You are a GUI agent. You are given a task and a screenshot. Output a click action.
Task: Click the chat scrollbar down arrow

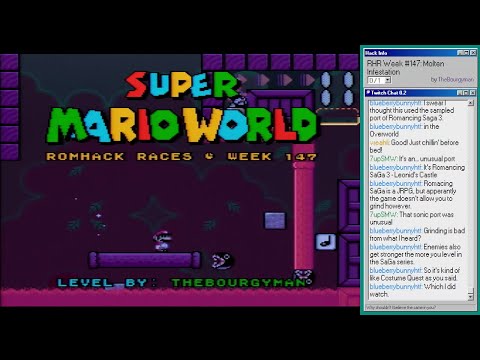(x=471, y=297)
